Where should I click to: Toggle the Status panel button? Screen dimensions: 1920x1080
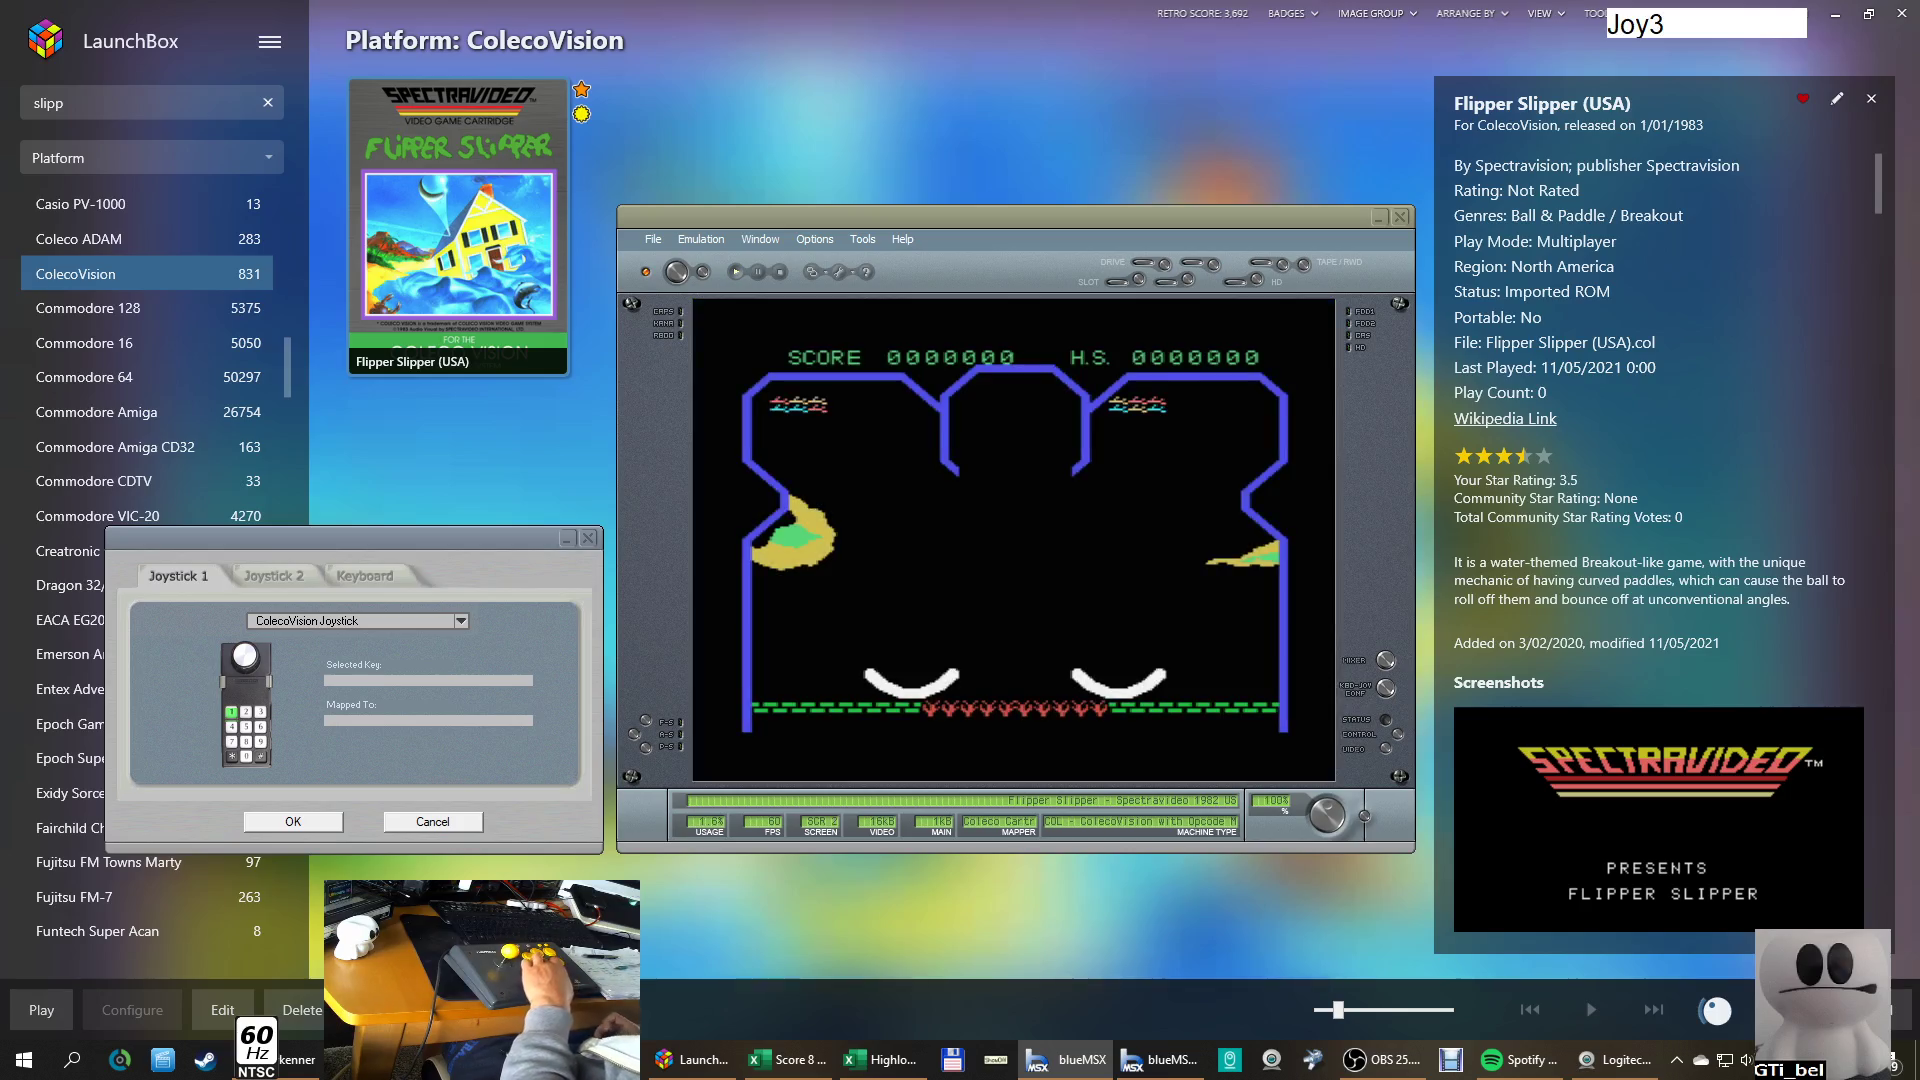tap(1386, 720)
